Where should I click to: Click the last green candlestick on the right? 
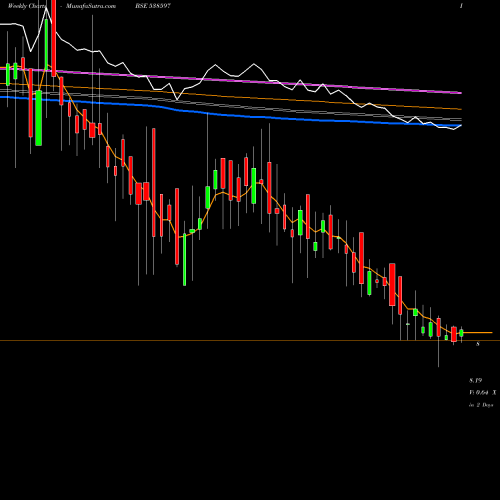click(461, 333)
